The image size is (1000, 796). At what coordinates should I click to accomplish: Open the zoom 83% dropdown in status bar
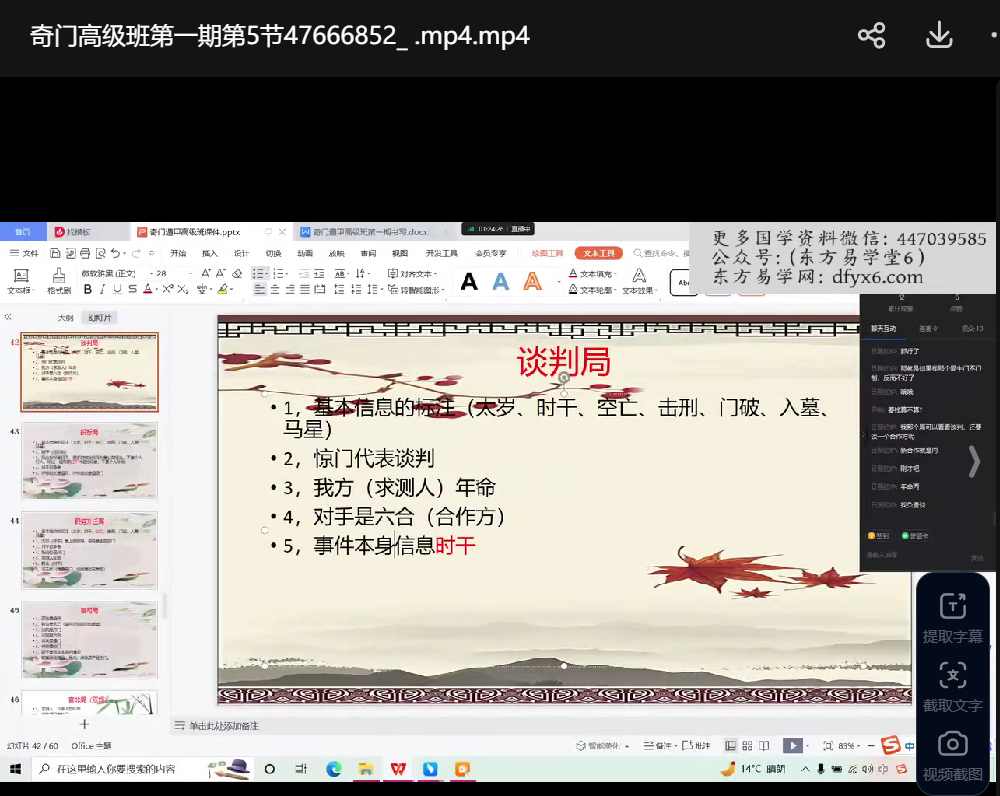pyautogui.click(x=849, y=745)
